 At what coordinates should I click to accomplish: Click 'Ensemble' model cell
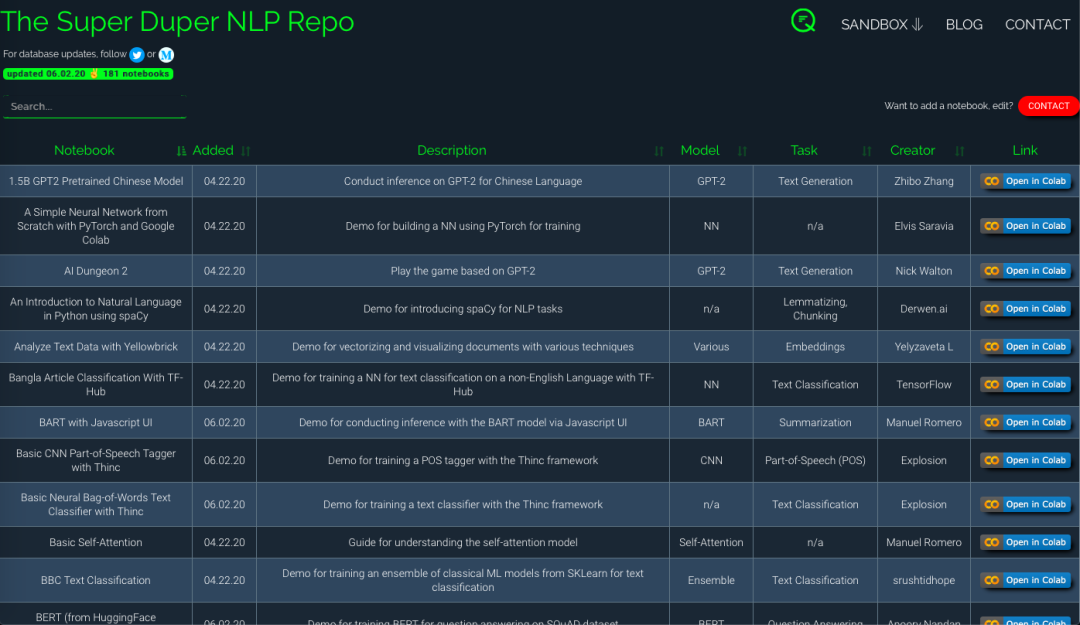point(711,580)
